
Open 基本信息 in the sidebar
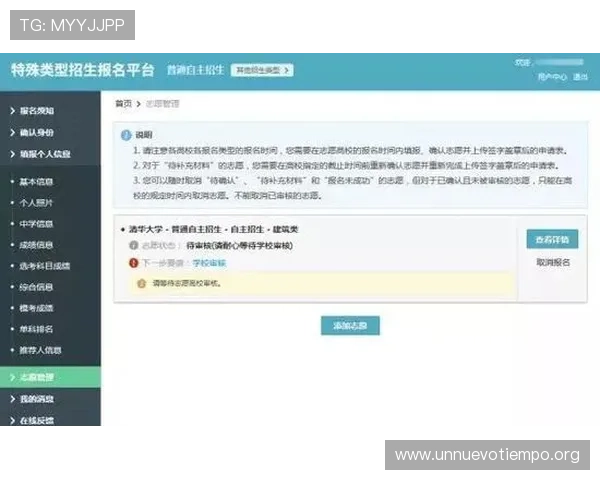[x=36, y=181]
